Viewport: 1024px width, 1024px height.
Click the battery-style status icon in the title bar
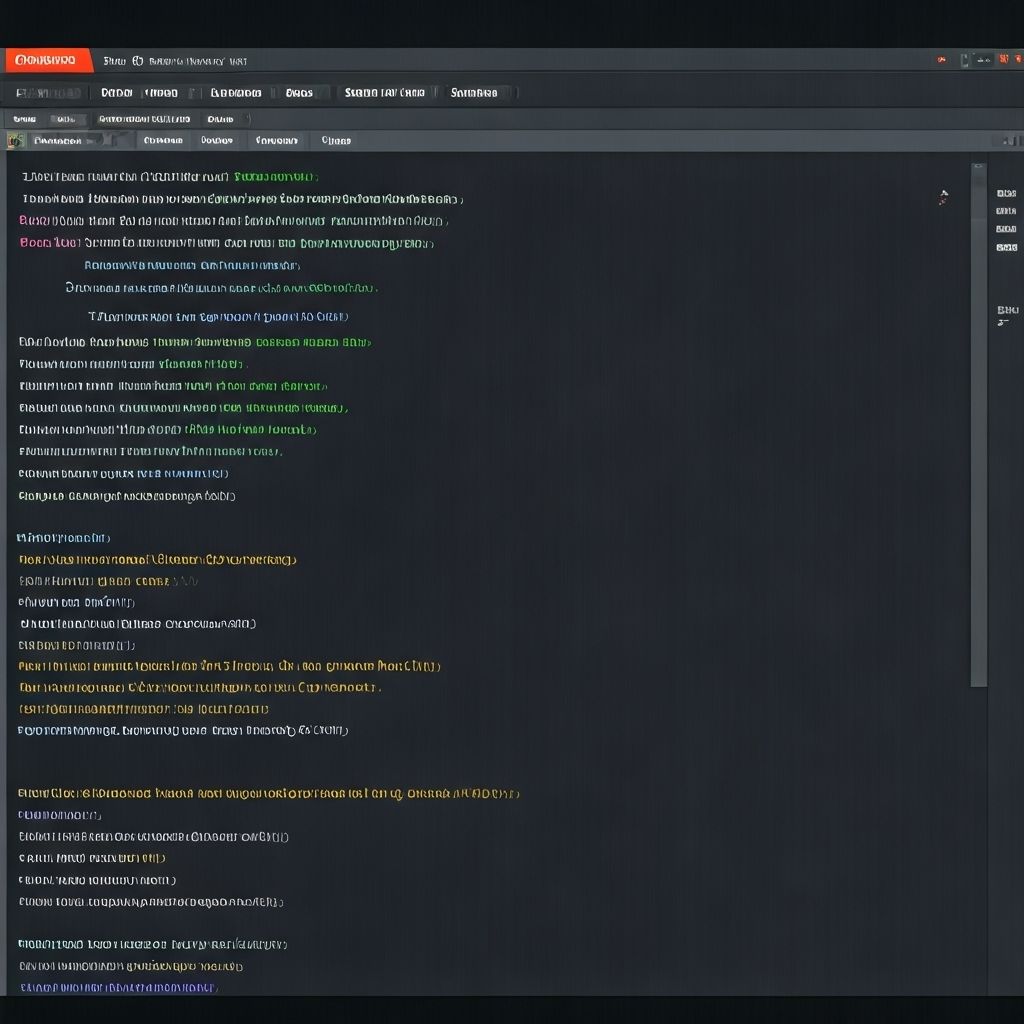(965, 60)
